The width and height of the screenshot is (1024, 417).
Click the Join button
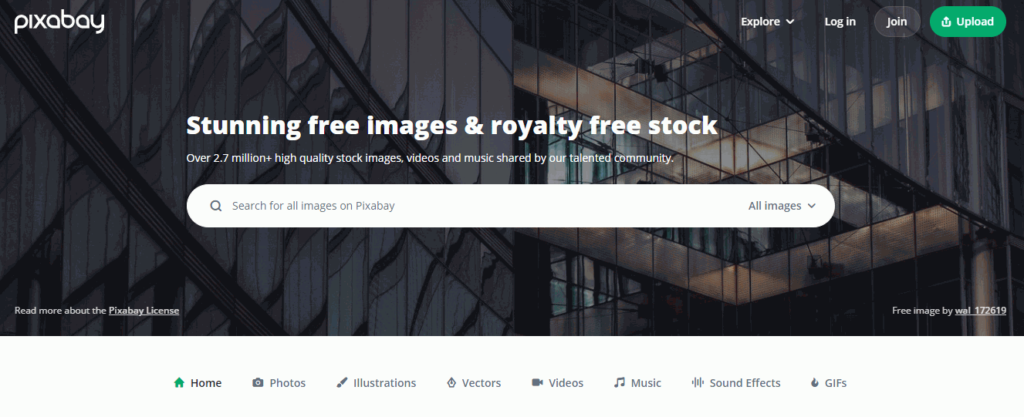(897, 22)
